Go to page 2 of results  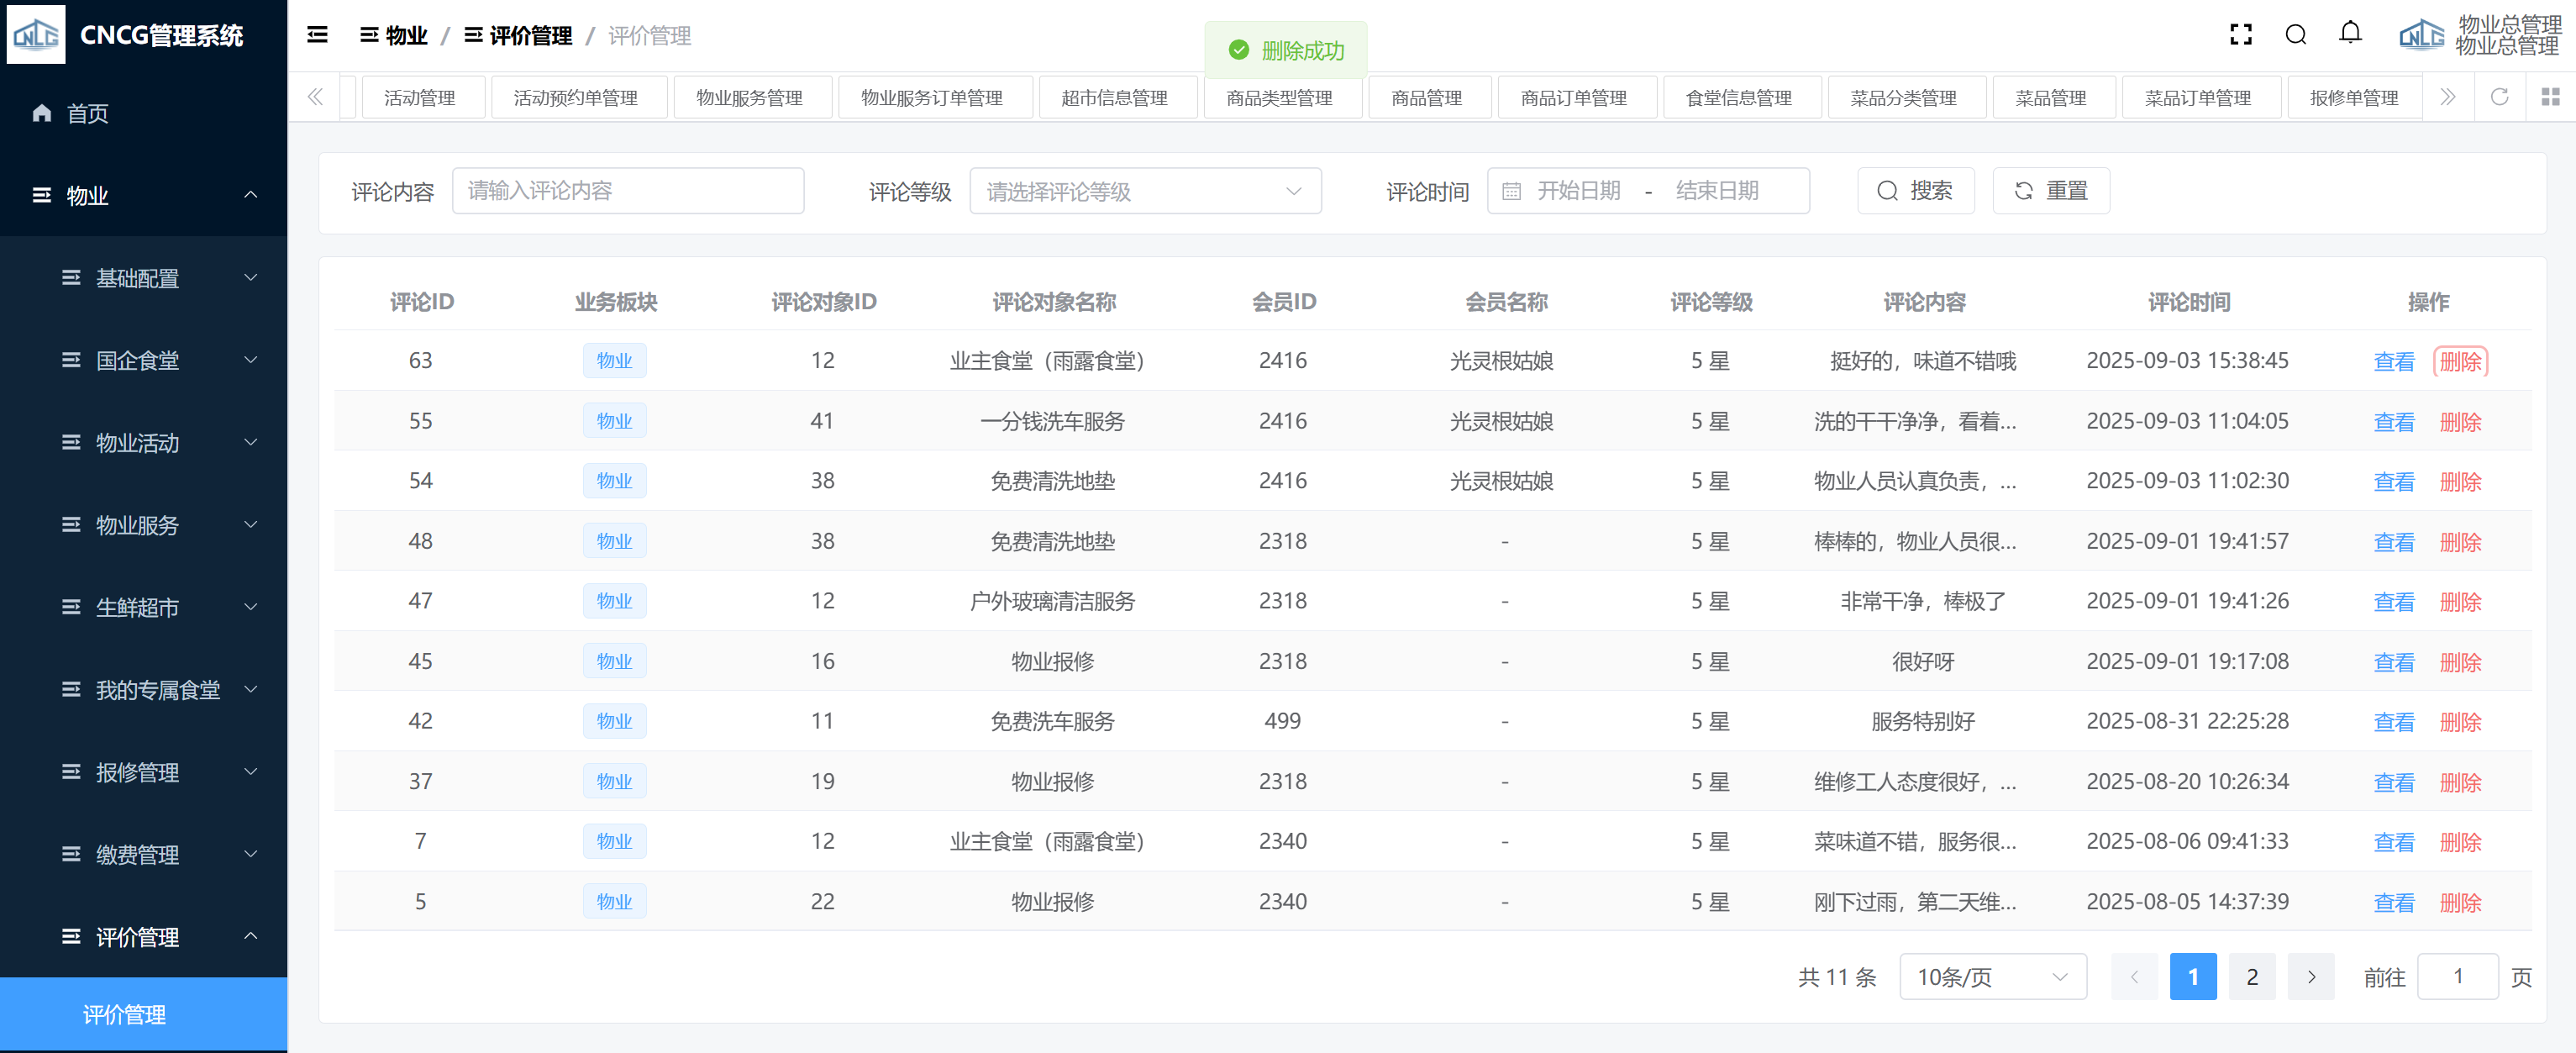click(2251, 977)
